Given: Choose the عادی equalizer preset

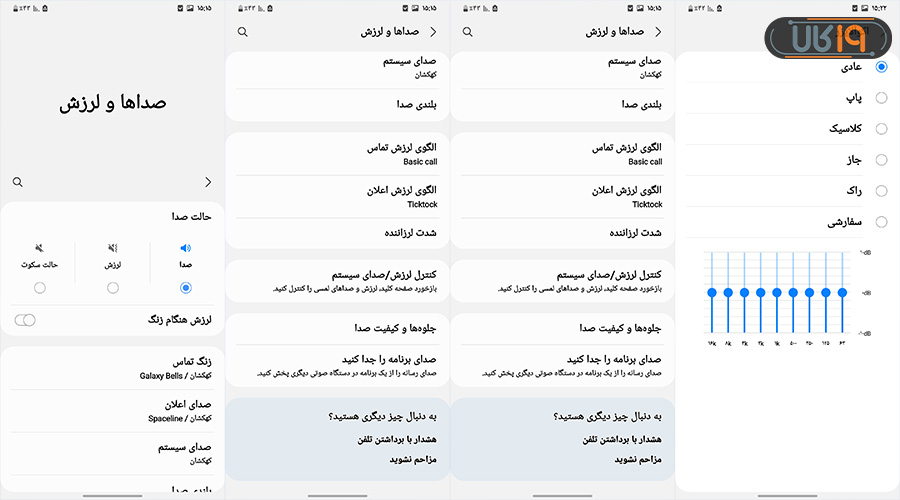Looking at the screenshot, I should [881, 67].
